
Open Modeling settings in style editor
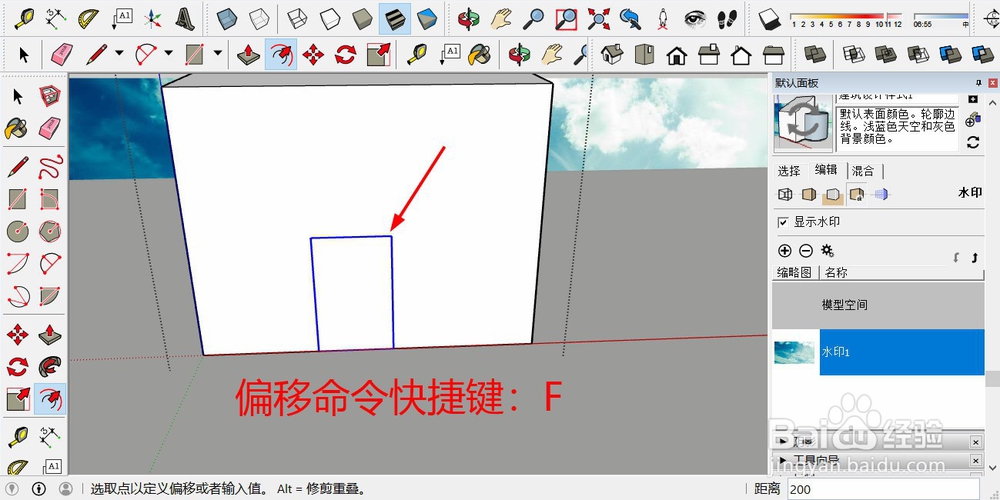(881, 195)
